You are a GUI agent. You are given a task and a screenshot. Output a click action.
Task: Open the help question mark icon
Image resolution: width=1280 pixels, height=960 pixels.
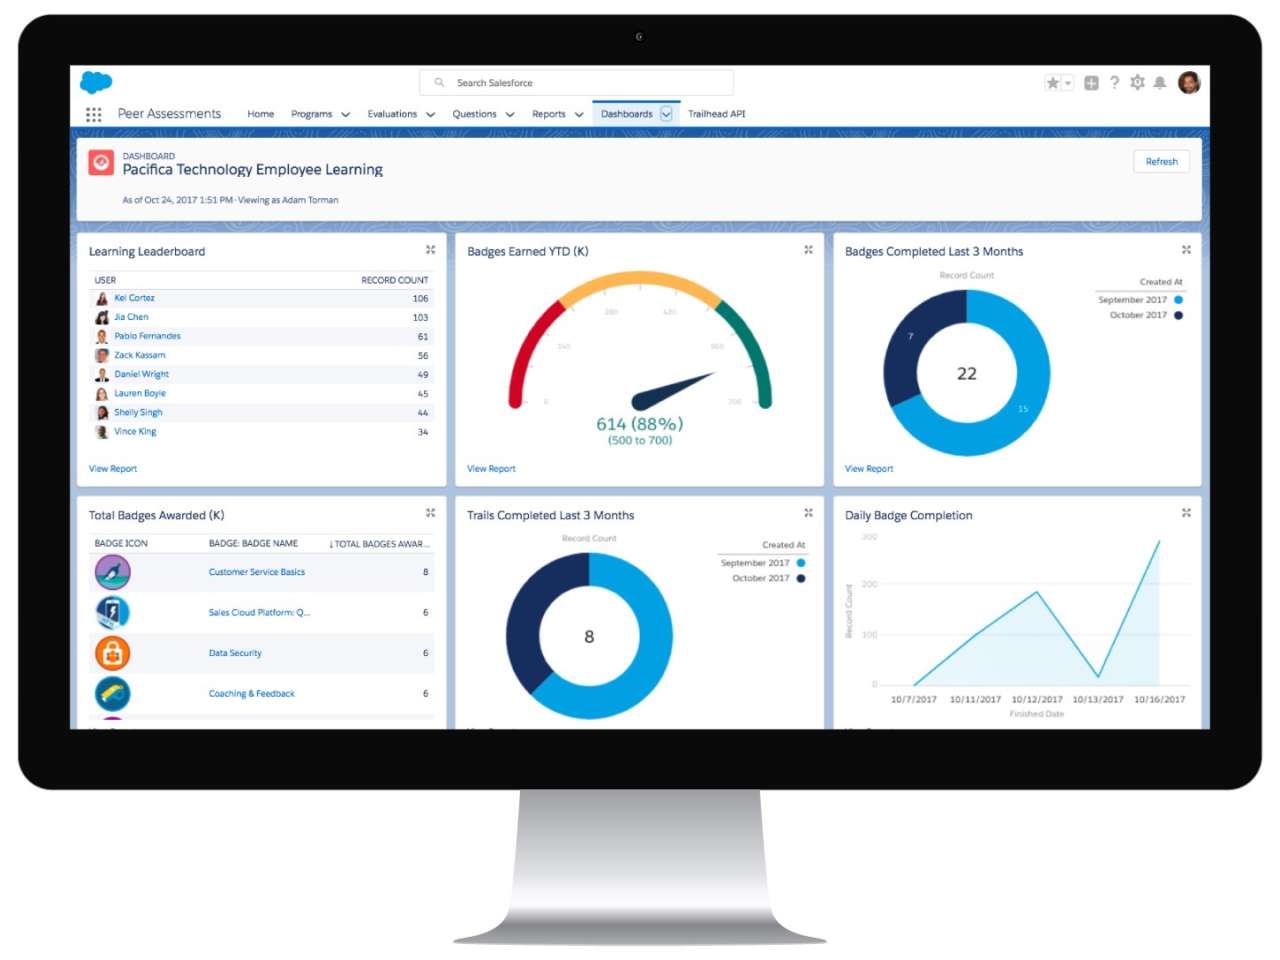point(1114,83)
